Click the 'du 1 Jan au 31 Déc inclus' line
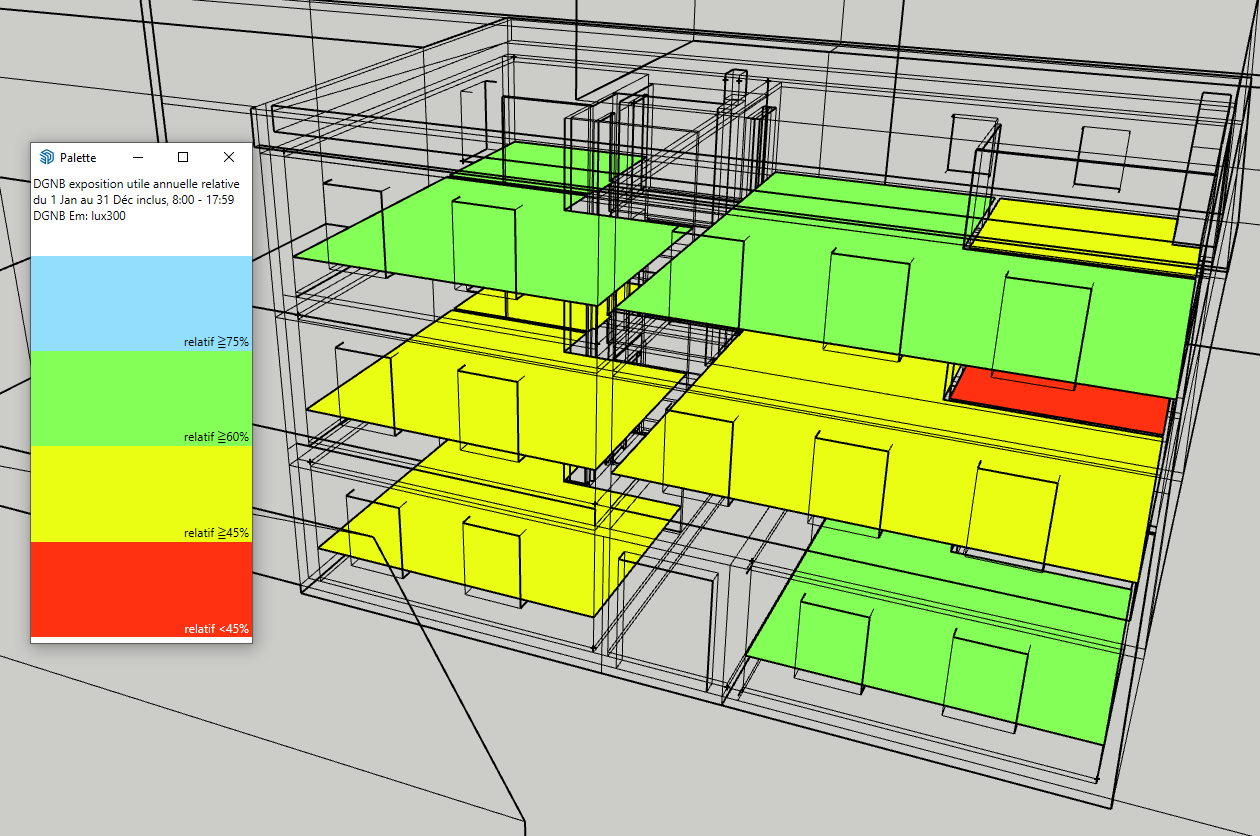The height and width of the screenshot is (836, 1260). 134,200
